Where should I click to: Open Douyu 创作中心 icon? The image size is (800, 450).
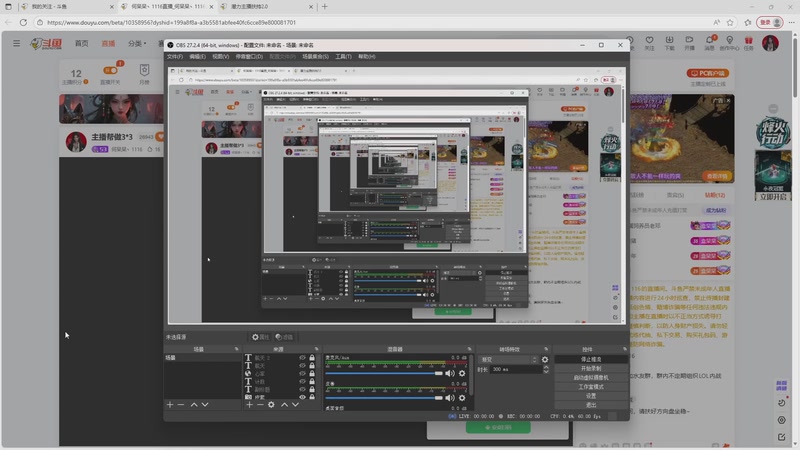pos(730,43)
